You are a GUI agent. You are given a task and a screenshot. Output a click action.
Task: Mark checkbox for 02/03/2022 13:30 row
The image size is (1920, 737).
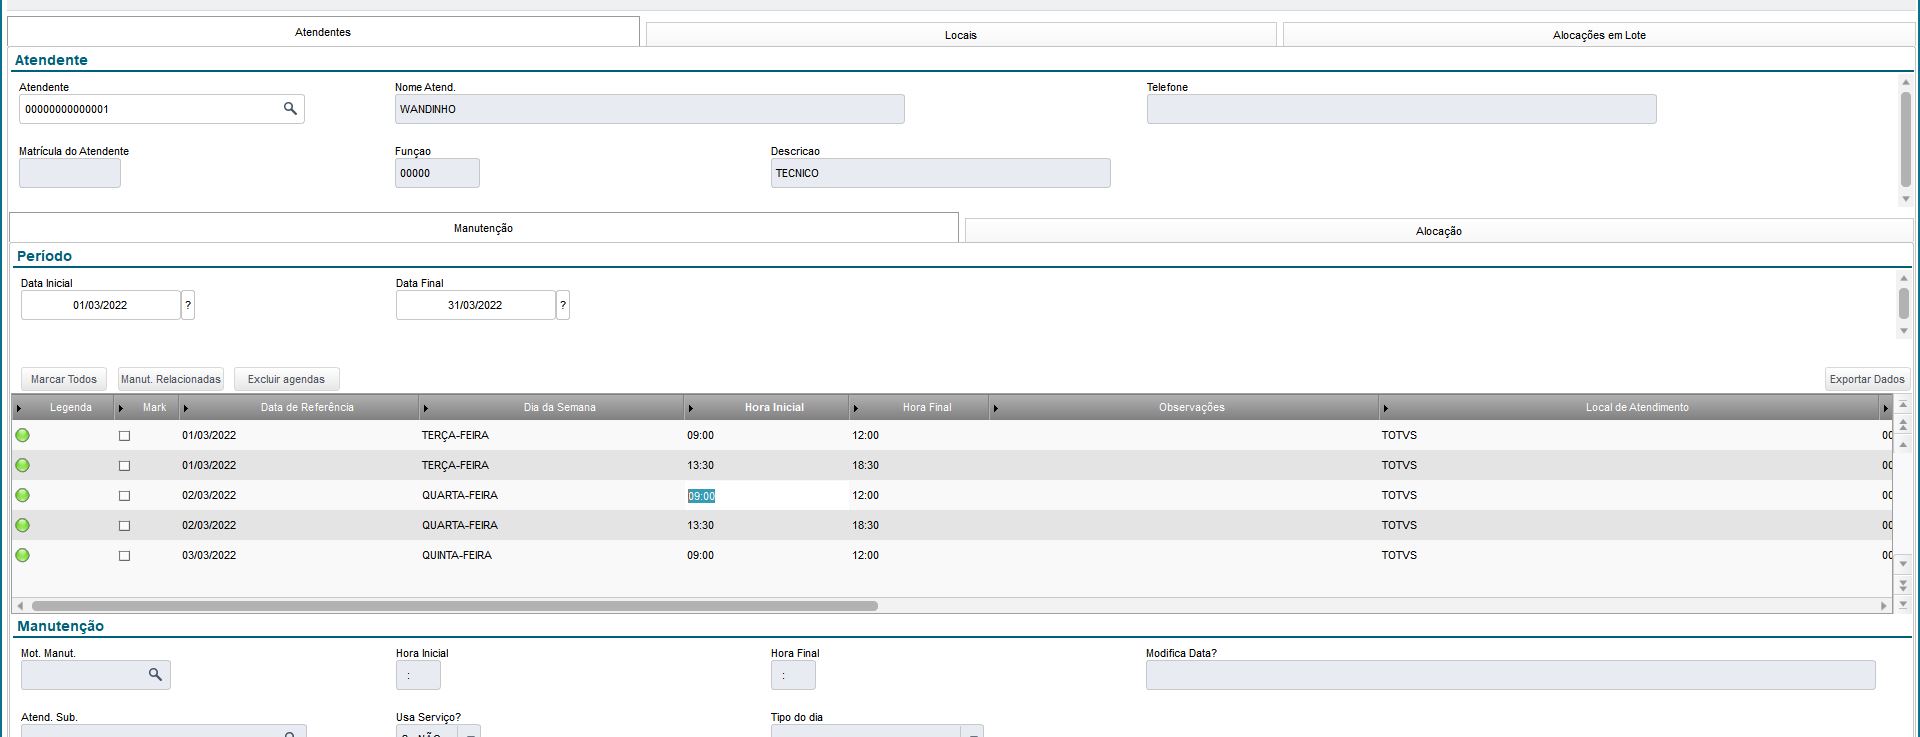(x=124, y=526)
